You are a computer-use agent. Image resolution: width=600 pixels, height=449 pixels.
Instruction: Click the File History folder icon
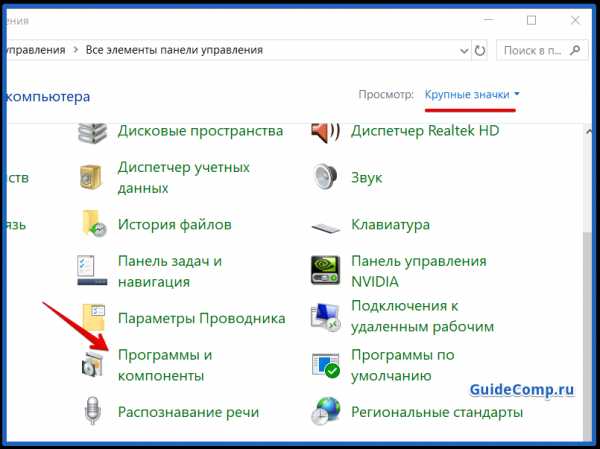(92, 224)
